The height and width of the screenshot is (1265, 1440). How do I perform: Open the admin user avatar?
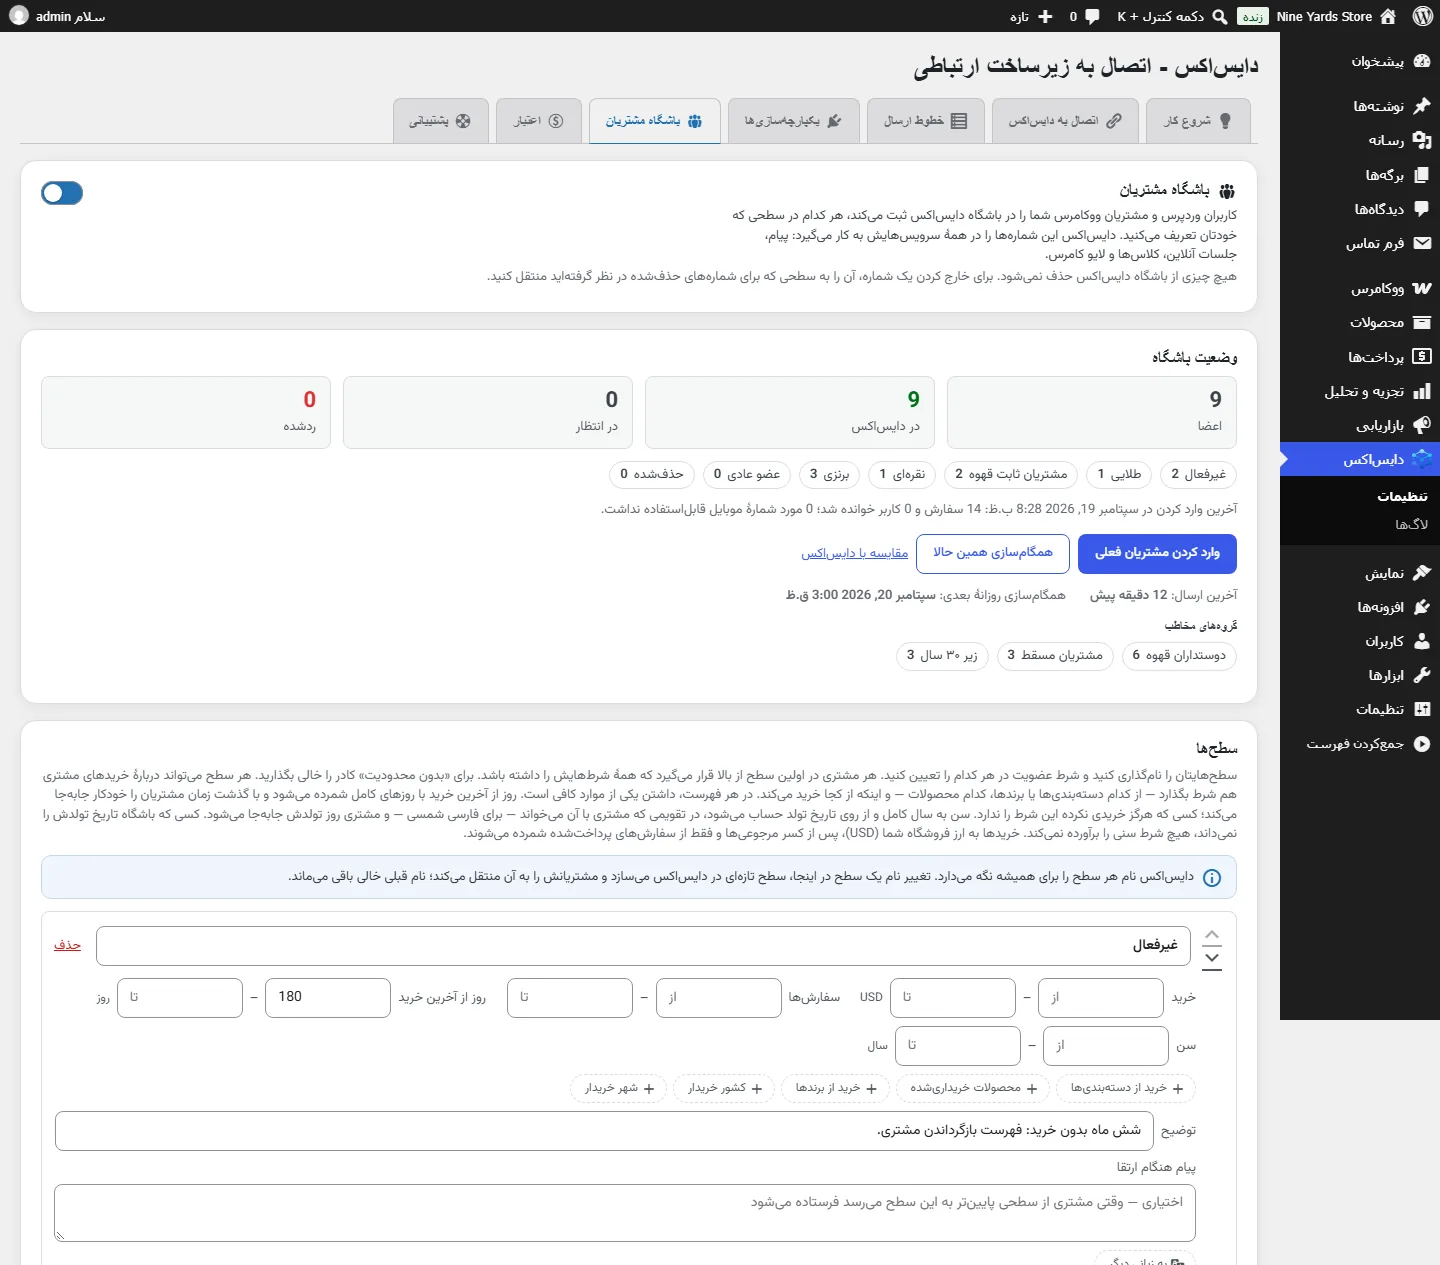point(19,16)
